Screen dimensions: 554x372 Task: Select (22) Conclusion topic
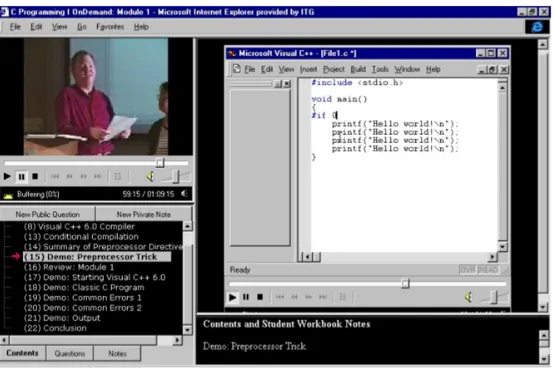(x=55, y=328)
